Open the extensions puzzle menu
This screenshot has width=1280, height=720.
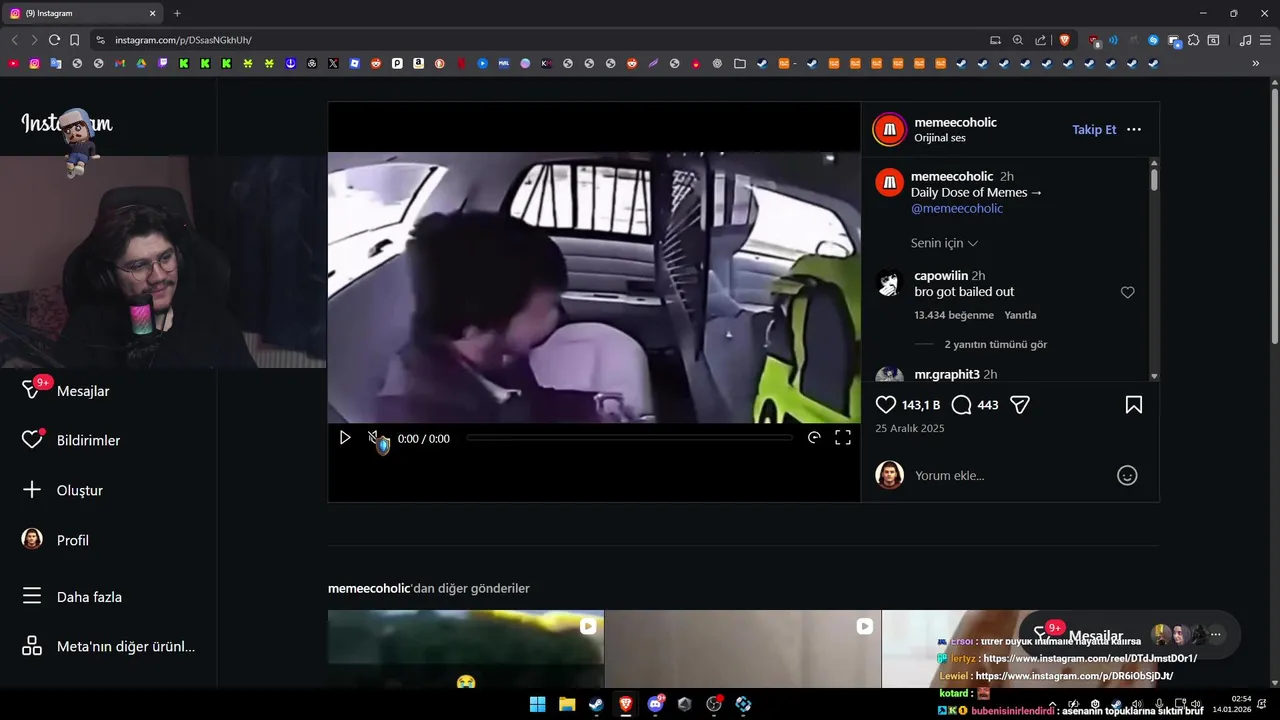click(1194, 40)
